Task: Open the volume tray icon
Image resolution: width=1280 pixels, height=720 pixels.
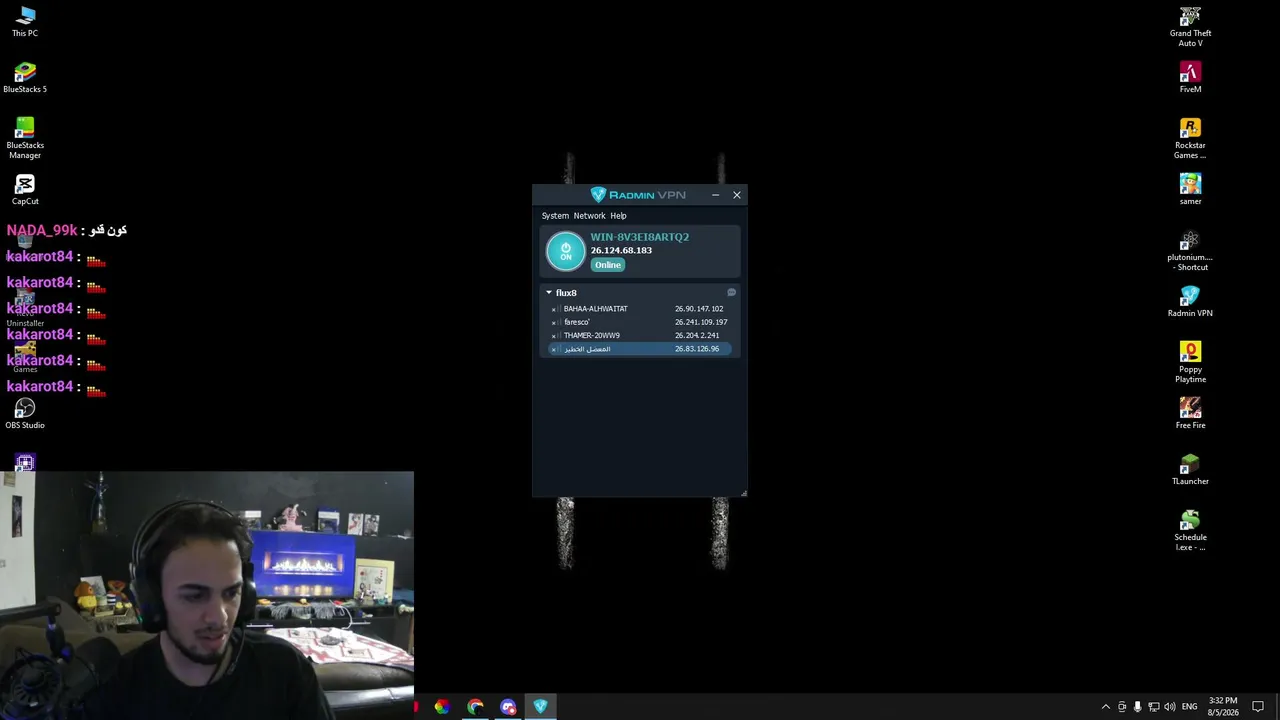Action: [x=1169, y=707]
